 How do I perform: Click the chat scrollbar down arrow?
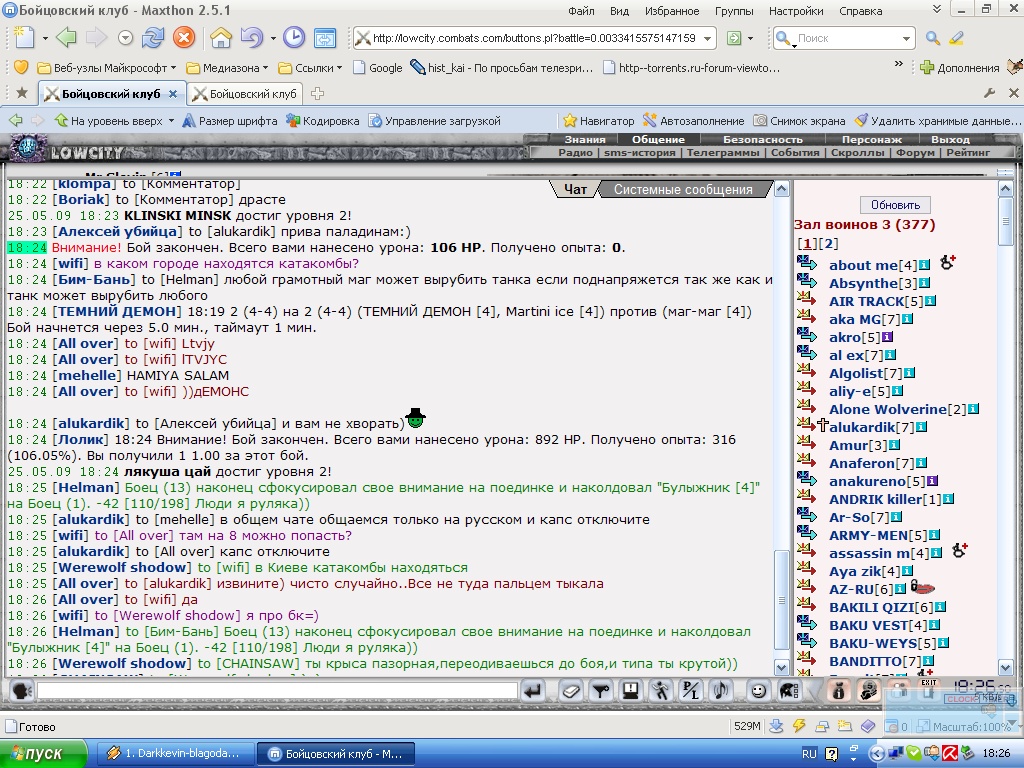coord(781,667)
